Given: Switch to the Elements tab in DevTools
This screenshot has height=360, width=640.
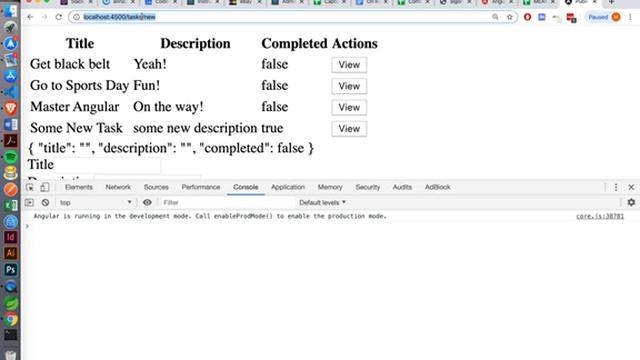Looking at the screenshot, I should 79,187.
